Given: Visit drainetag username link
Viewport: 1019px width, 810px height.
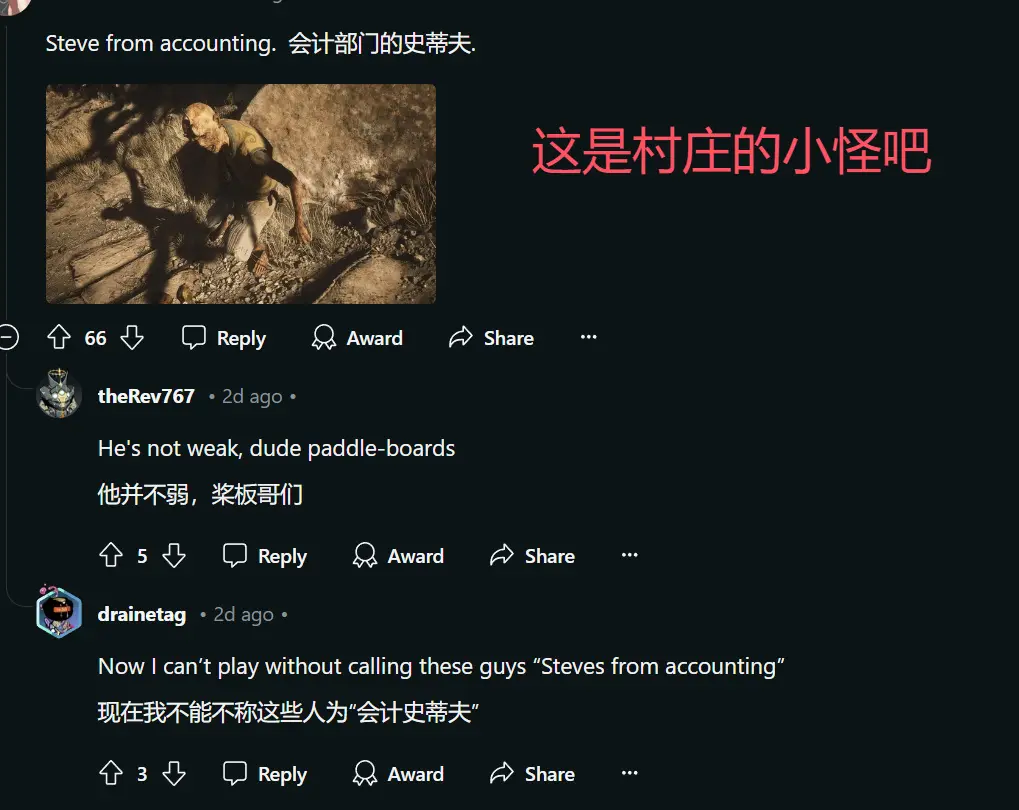Looking at the screenshot, I should (142, 614).
